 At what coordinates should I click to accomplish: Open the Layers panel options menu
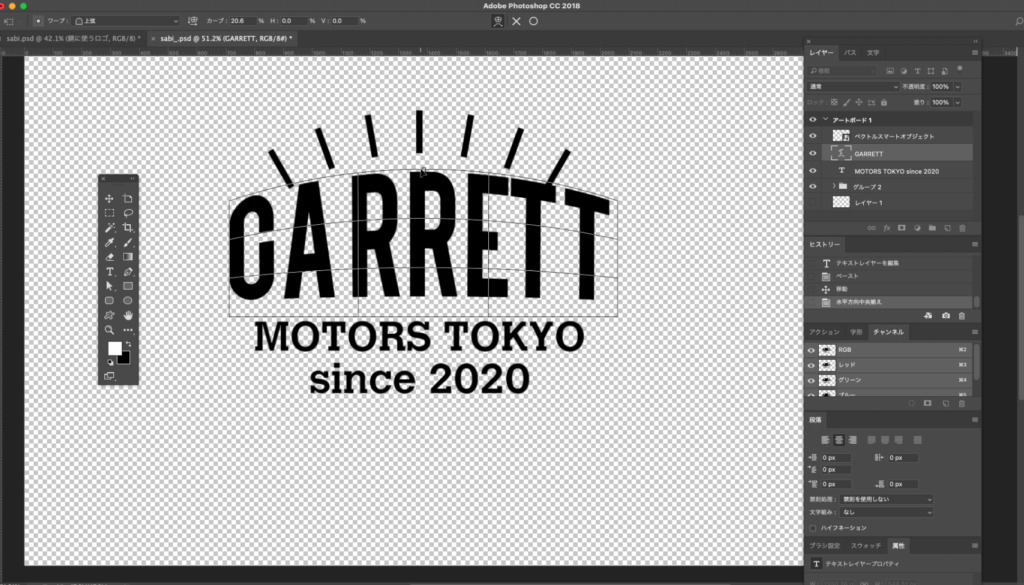tap(974, 52)
